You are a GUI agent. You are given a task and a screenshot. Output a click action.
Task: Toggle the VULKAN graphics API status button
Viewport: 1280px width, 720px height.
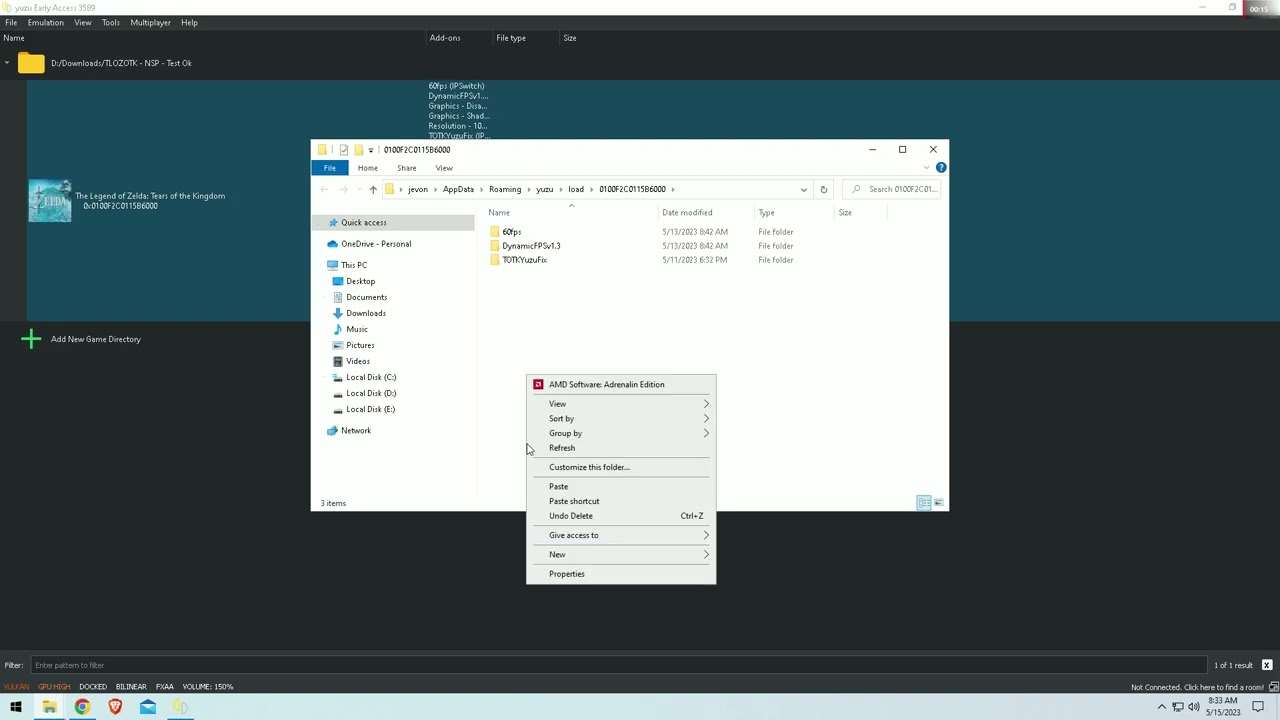[x=16, y=687]
